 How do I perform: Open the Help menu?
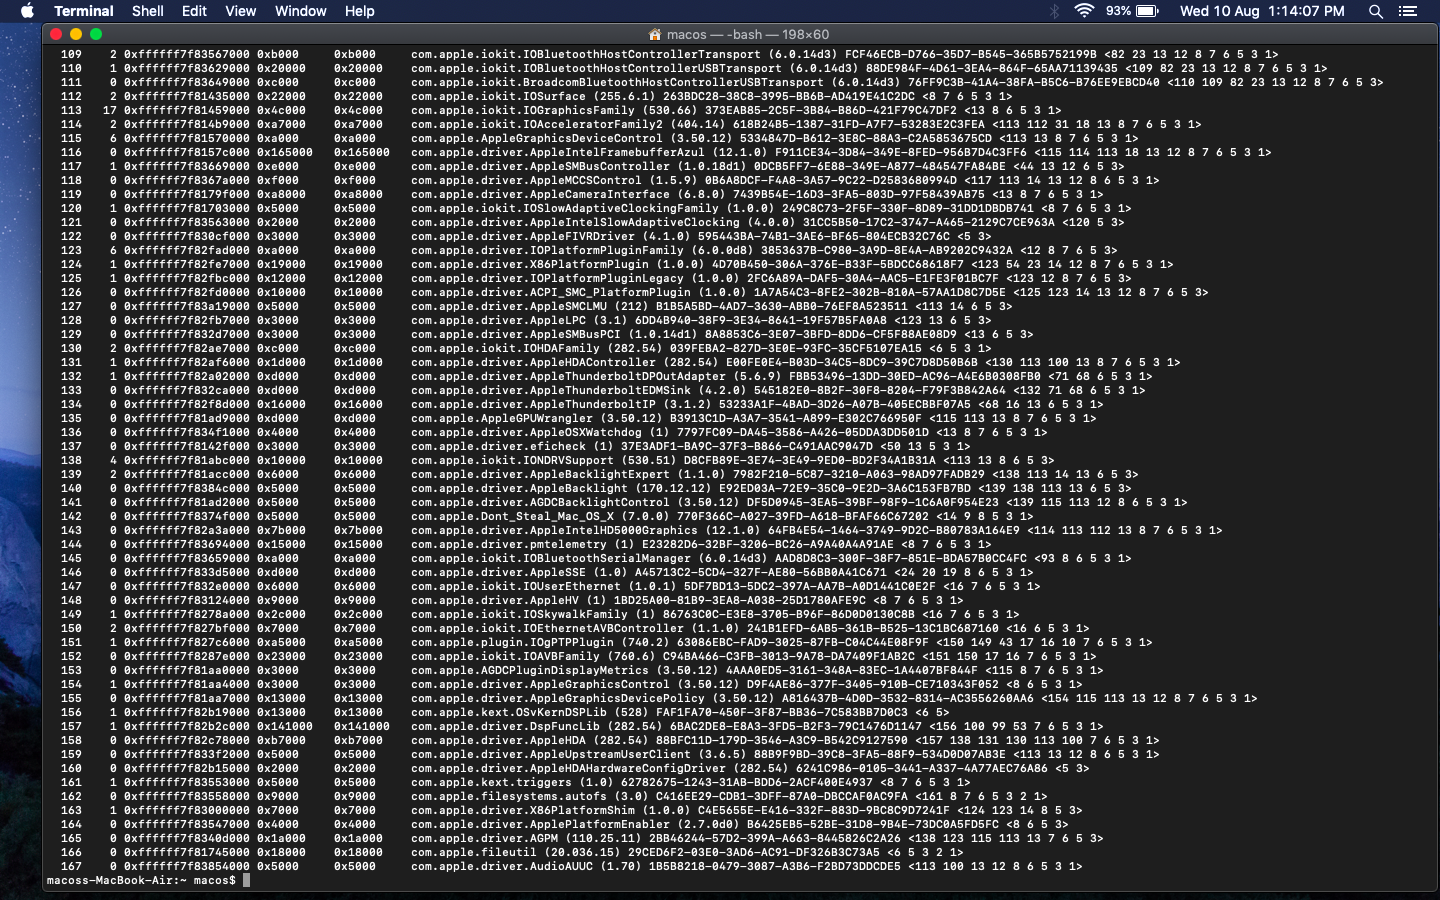[x=359, y=11]
